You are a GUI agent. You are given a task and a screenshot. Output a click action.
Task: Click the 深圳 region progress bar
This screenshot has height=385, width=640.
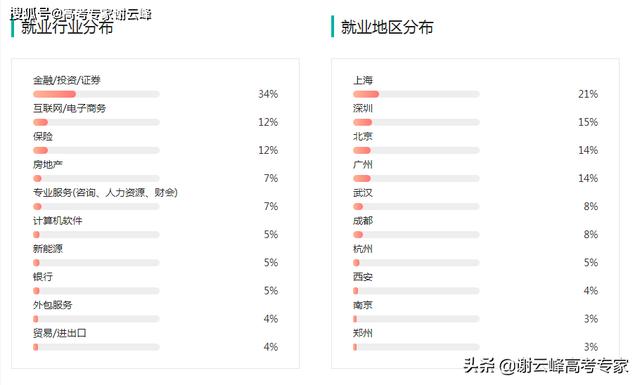click(416, 122)
